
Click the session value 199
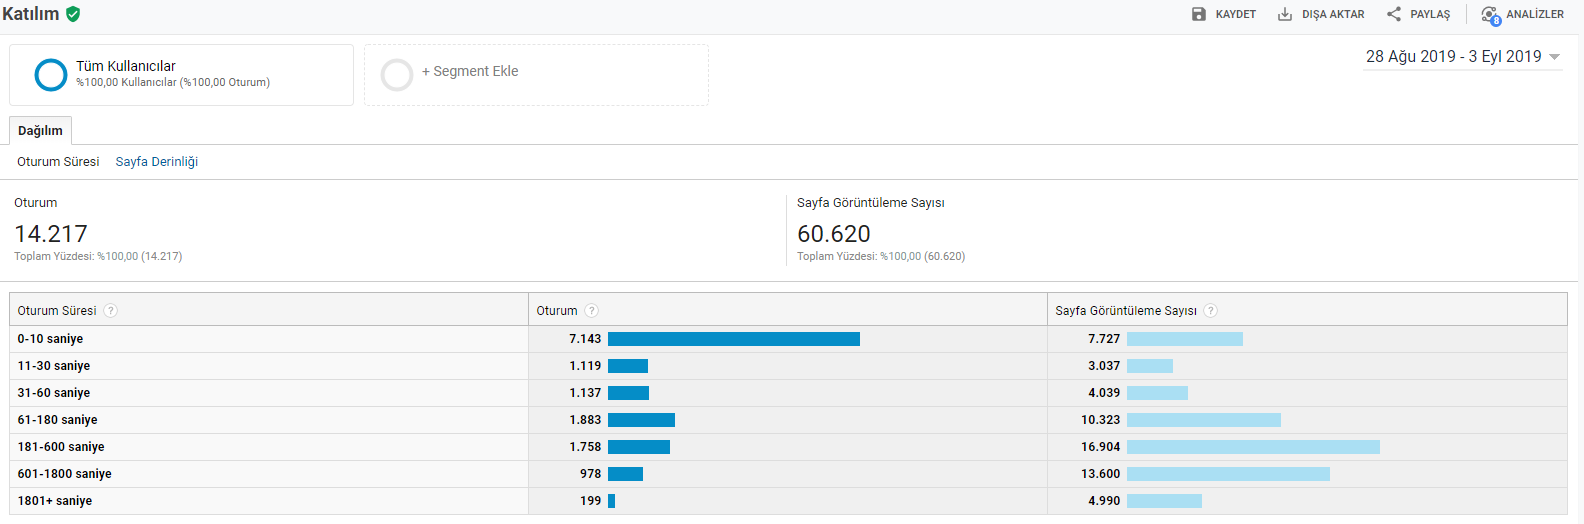coord(591,501)
